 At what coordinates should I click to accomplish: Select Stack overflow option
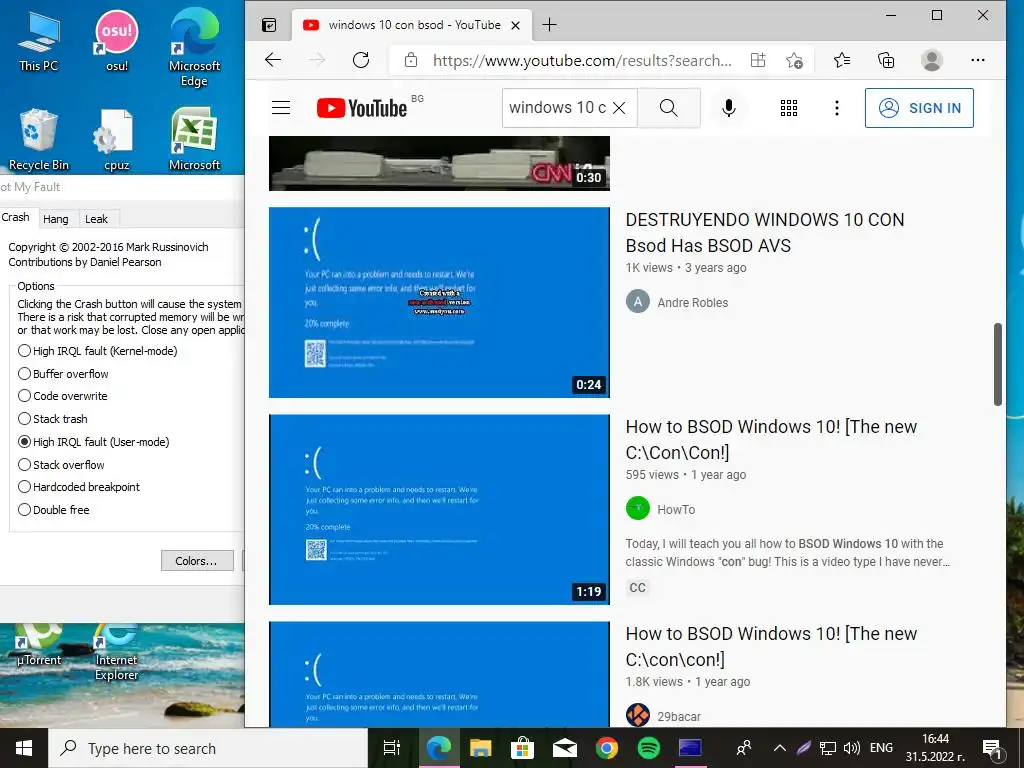click(61, 464)
